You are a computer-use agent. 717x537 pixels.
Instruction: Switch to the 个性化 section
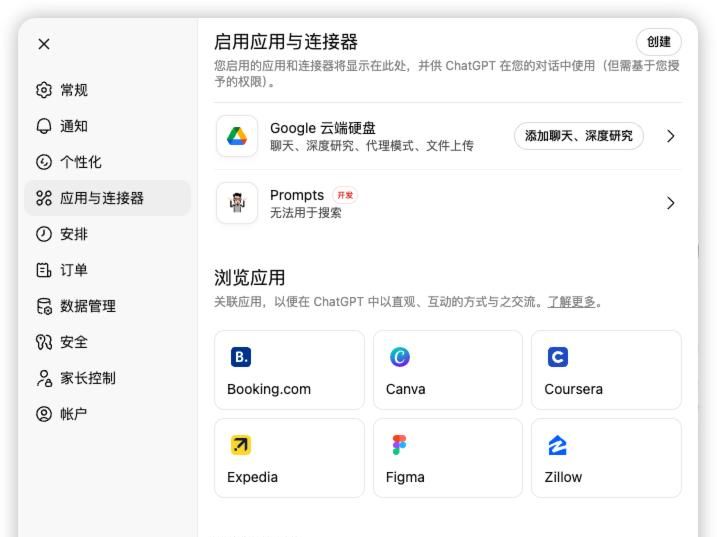point(107,162)
